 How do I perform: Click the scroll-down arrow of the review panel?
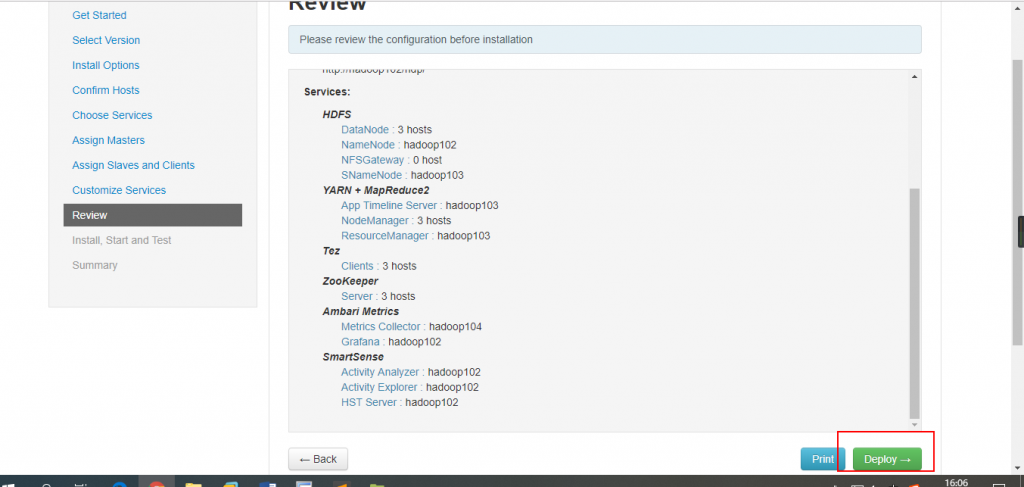pyautogui.click(x=914, y=424)
